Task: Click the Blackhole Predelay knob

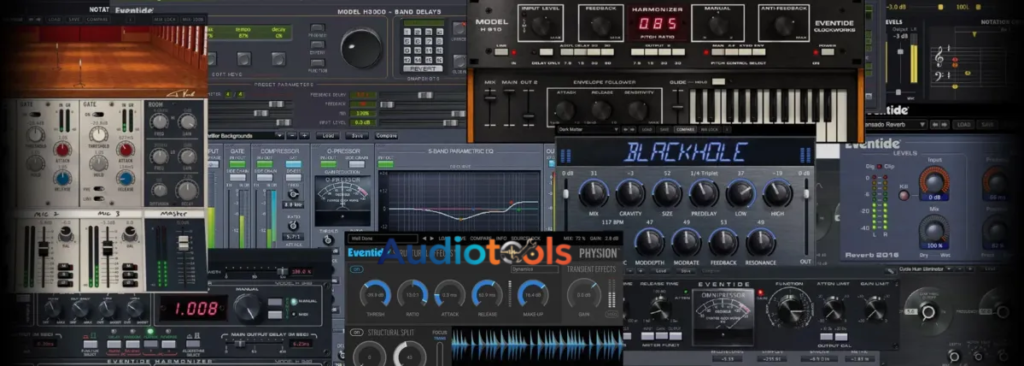Action: point(703,193)
